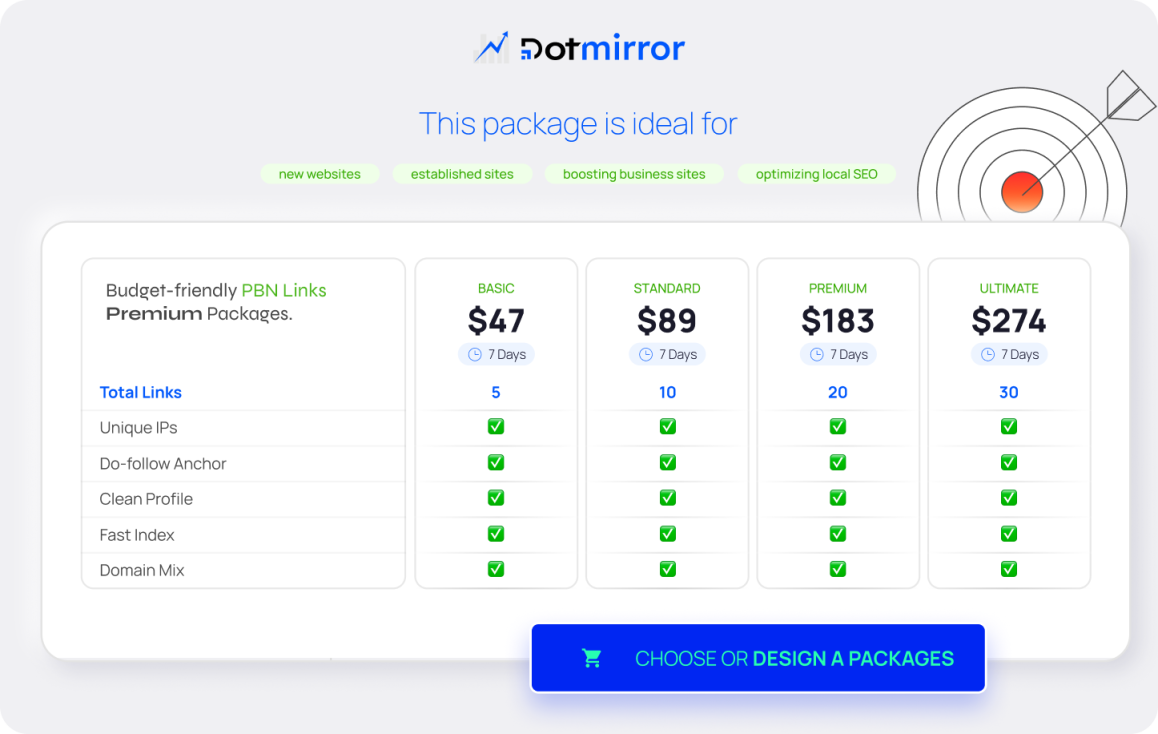Click the clock icon under $89
The width and height of the screenshot is (1158, 734).
pyautogui.click(x=645, y=354)
